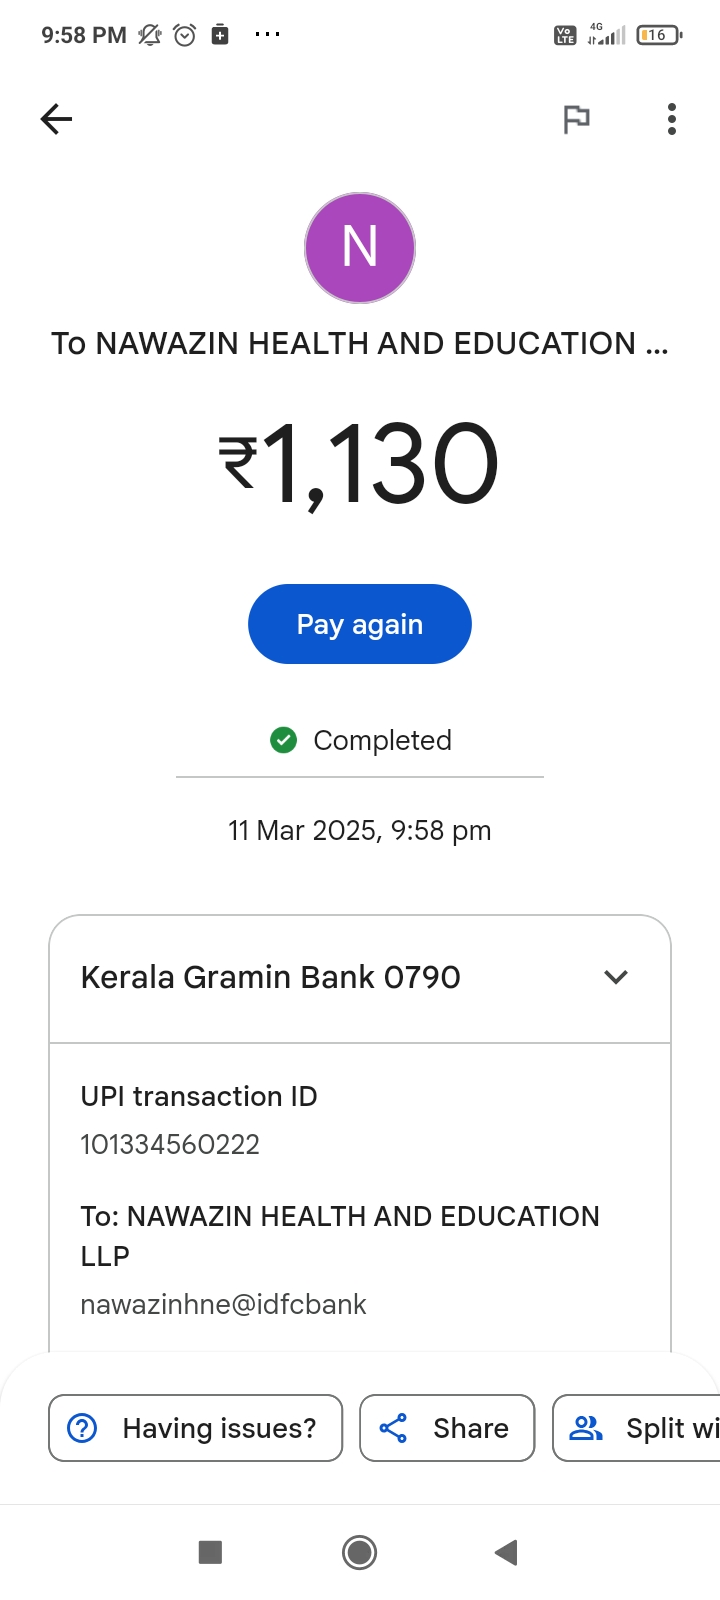Open the three-dot overflow menu

click(672, 120)
